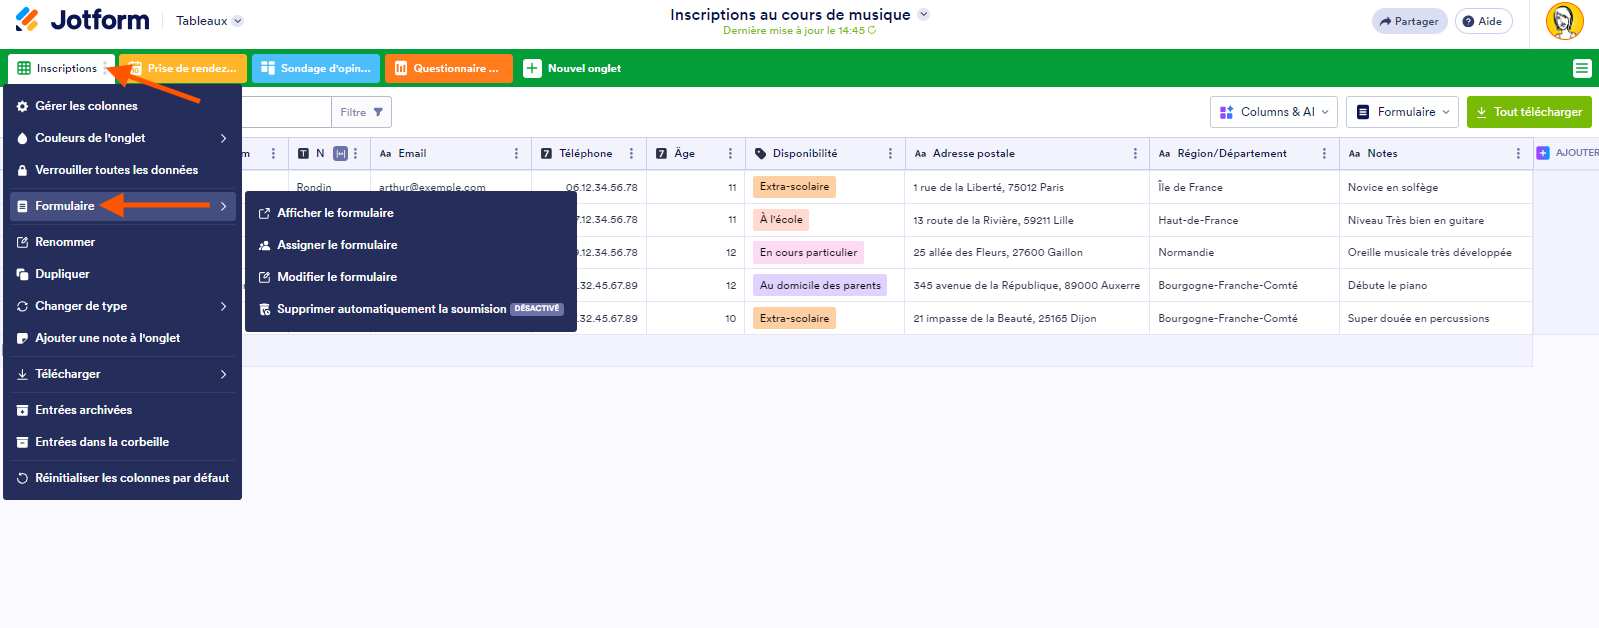Click the gear icon of Gérer les colonnes
Viewport: 1599px width, 628px height.
pos(22,106)
